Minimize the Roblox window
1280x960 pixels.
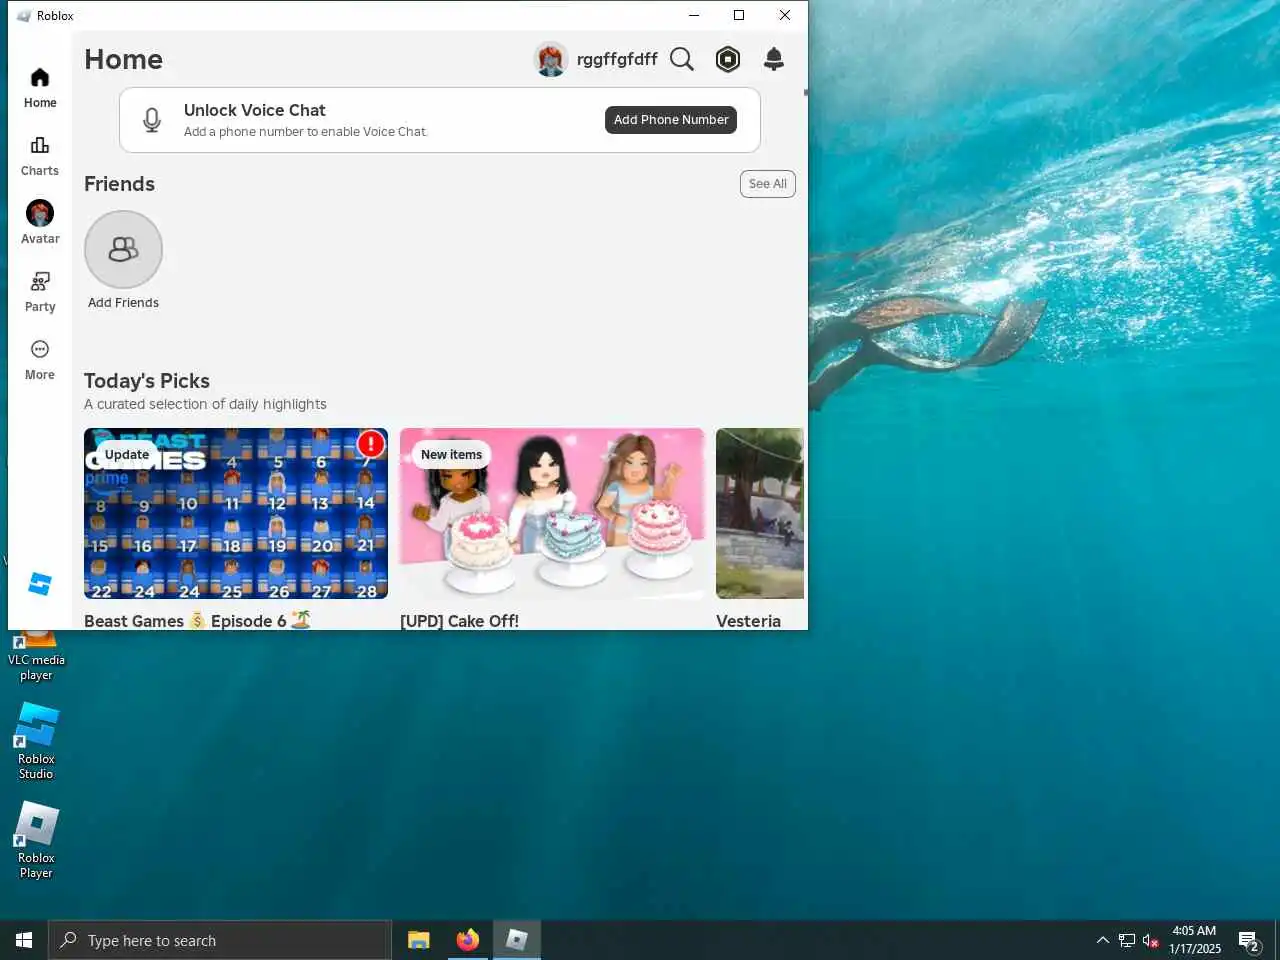(694, 15)
